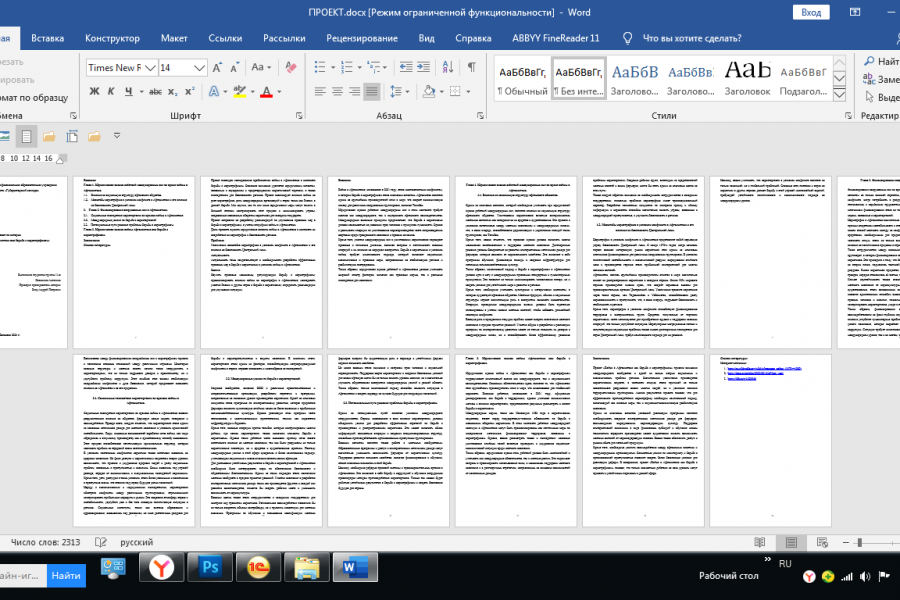This screenshot has width=900, height=600.
Task: Switch to print layout view
Action: coord(791,542)
